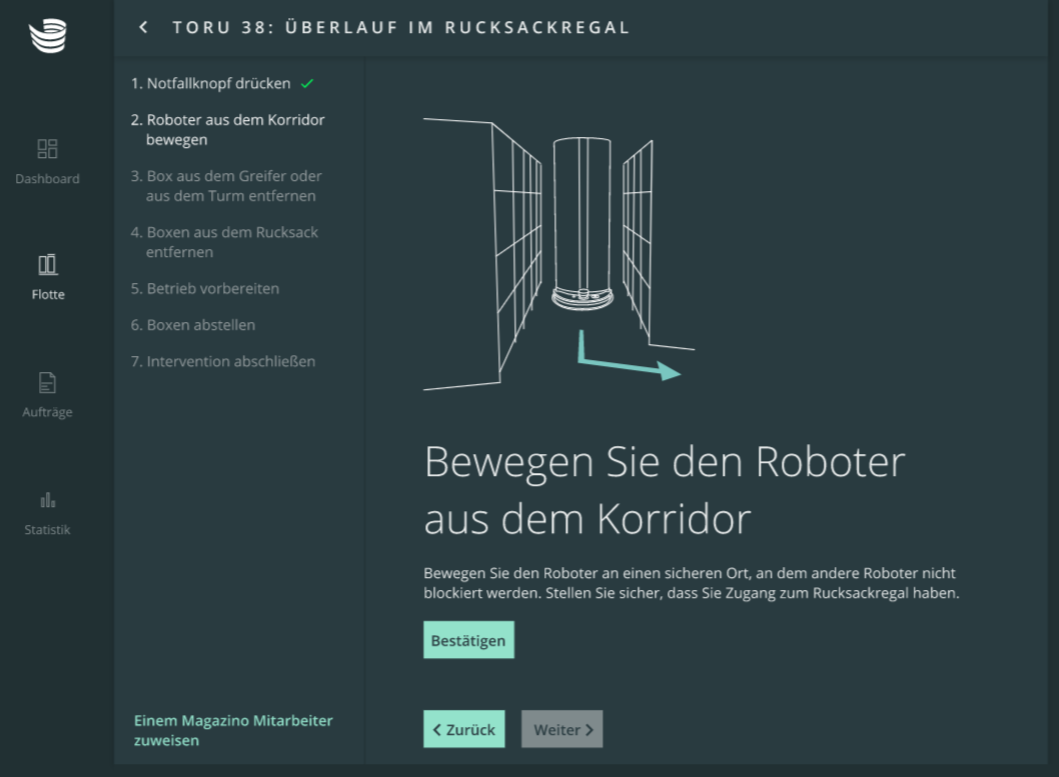Click the page title TORU 38: Überlauf im Rucksackregal
The width and height of the screenshot is (1059, 777).
[401, 27]
